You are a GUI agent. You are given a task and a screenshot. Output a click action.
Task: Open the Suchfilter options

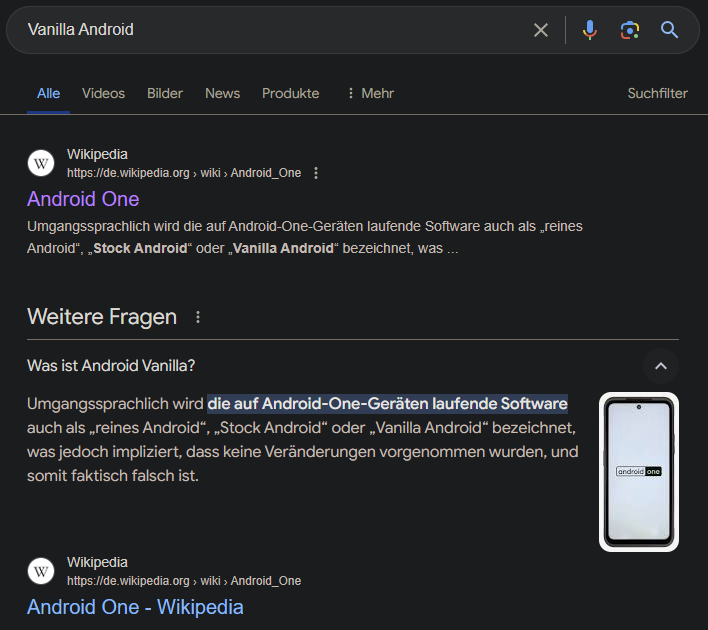pos(657,93)
